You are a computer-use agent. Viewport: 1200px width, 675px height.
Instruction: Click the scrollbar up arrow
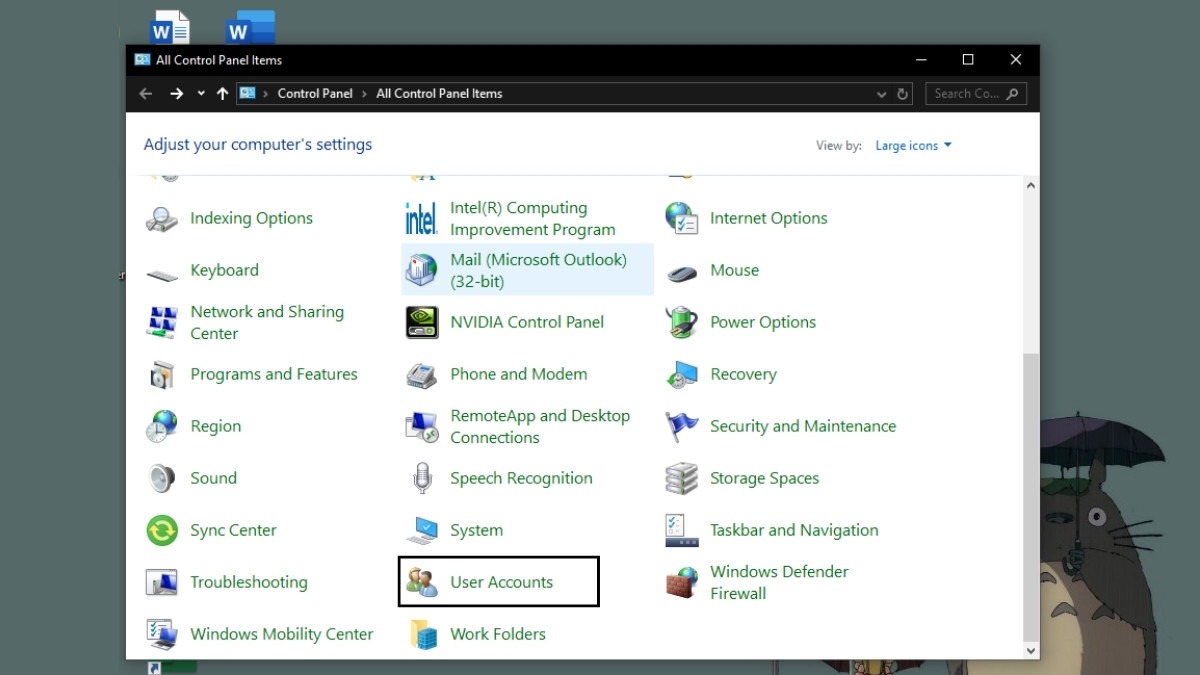coord(1031,185)
